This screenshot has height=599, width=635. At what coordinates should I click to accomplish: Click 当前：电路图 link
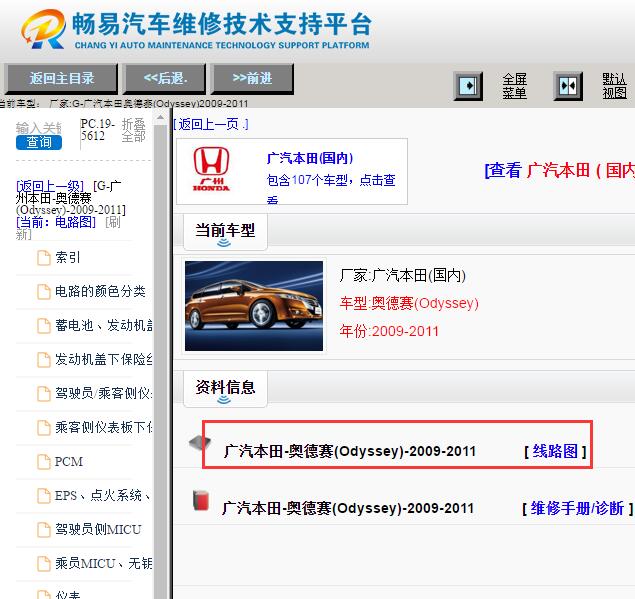[x=56, y=222]
